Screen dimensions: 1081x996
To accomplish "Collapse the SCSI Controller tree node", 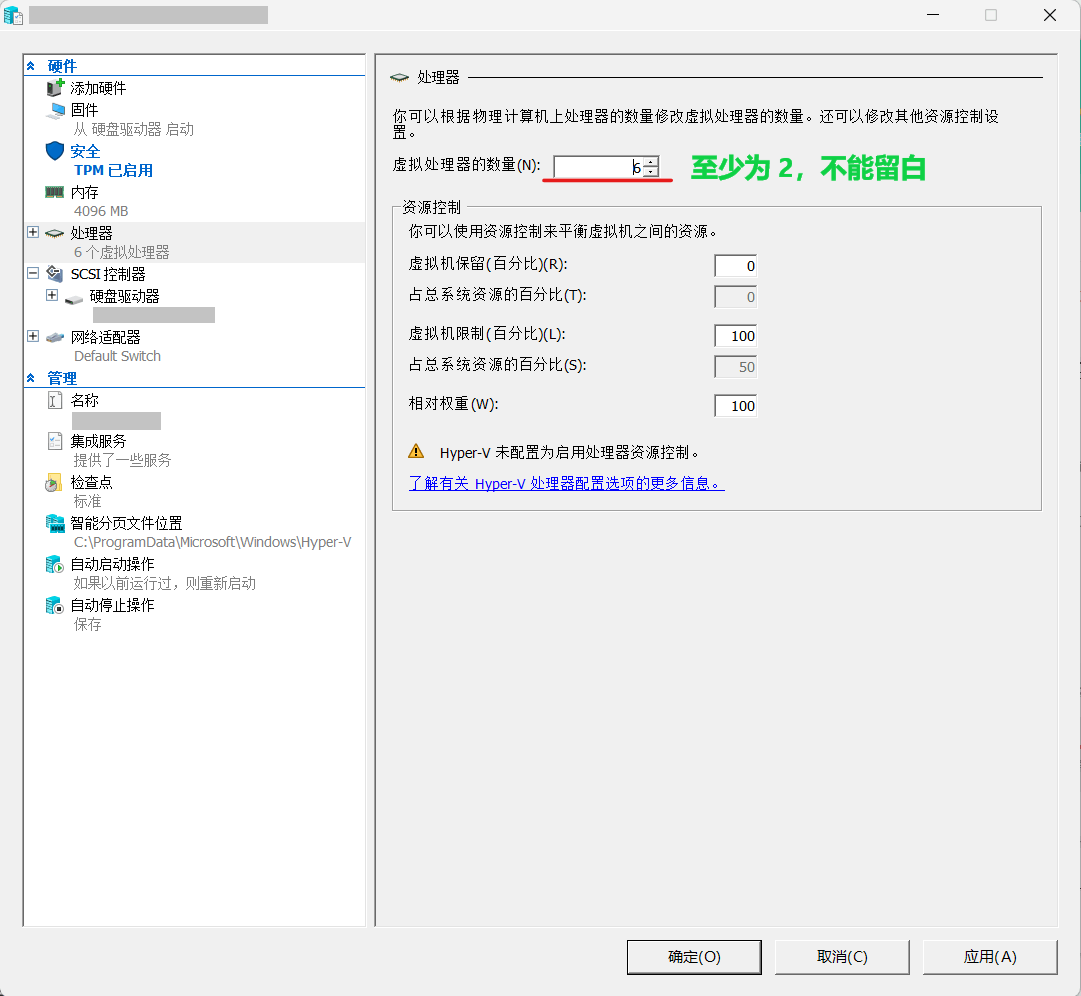I will tap(32, 273).
